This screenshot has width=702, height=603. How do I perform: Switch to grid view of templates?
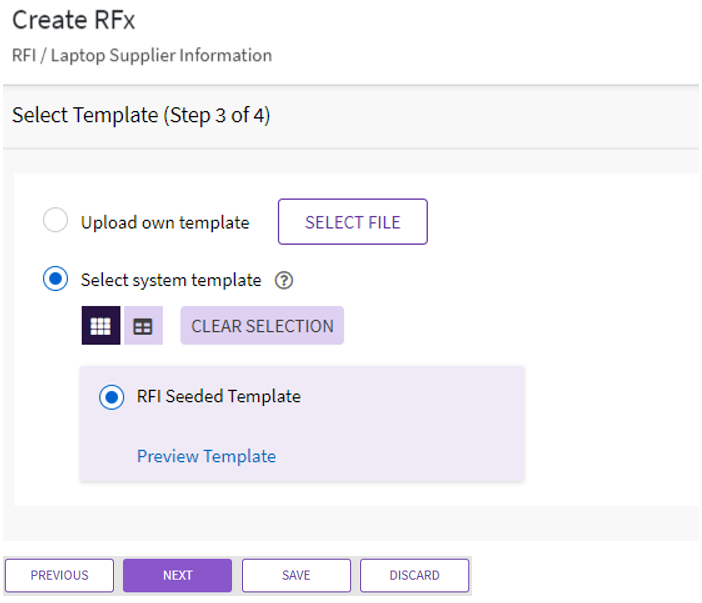[100, 326]
